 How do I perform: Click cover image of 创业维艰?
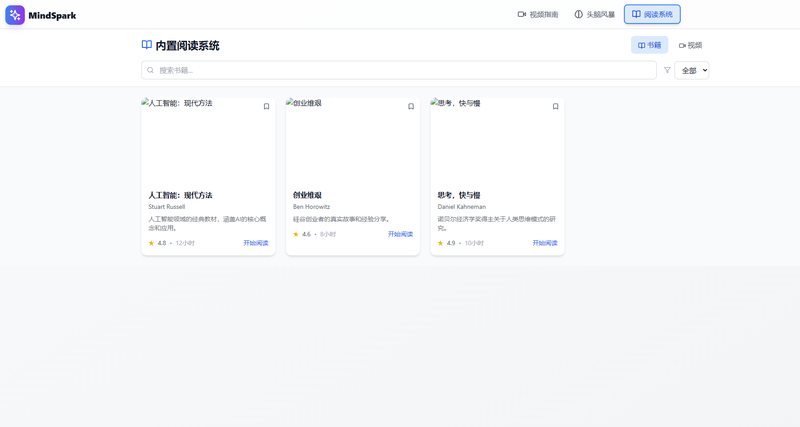tap(353, 141)
